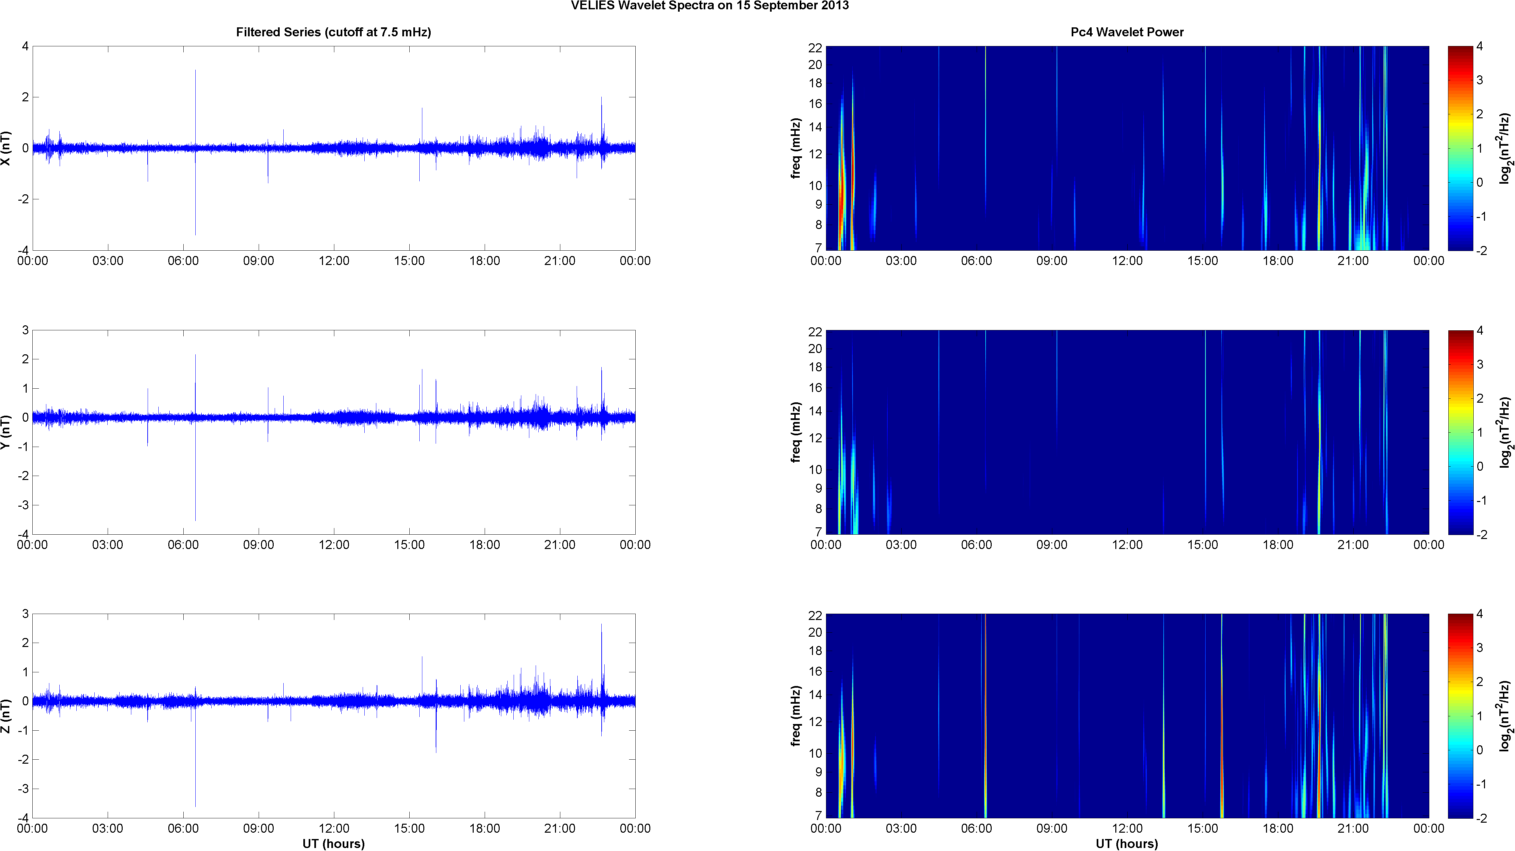Image resolution: width=1515 pixels, height=851 pixels.
Task: Click the UT (hours) label under Z time series
Action: (x=333, y=844)
